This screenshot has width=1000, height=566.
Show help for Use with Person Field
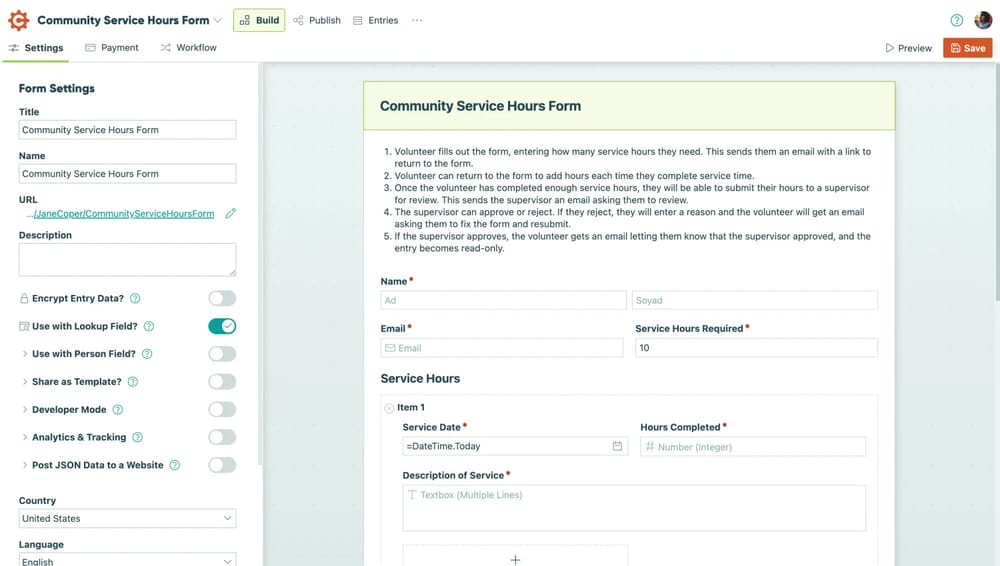147,354
